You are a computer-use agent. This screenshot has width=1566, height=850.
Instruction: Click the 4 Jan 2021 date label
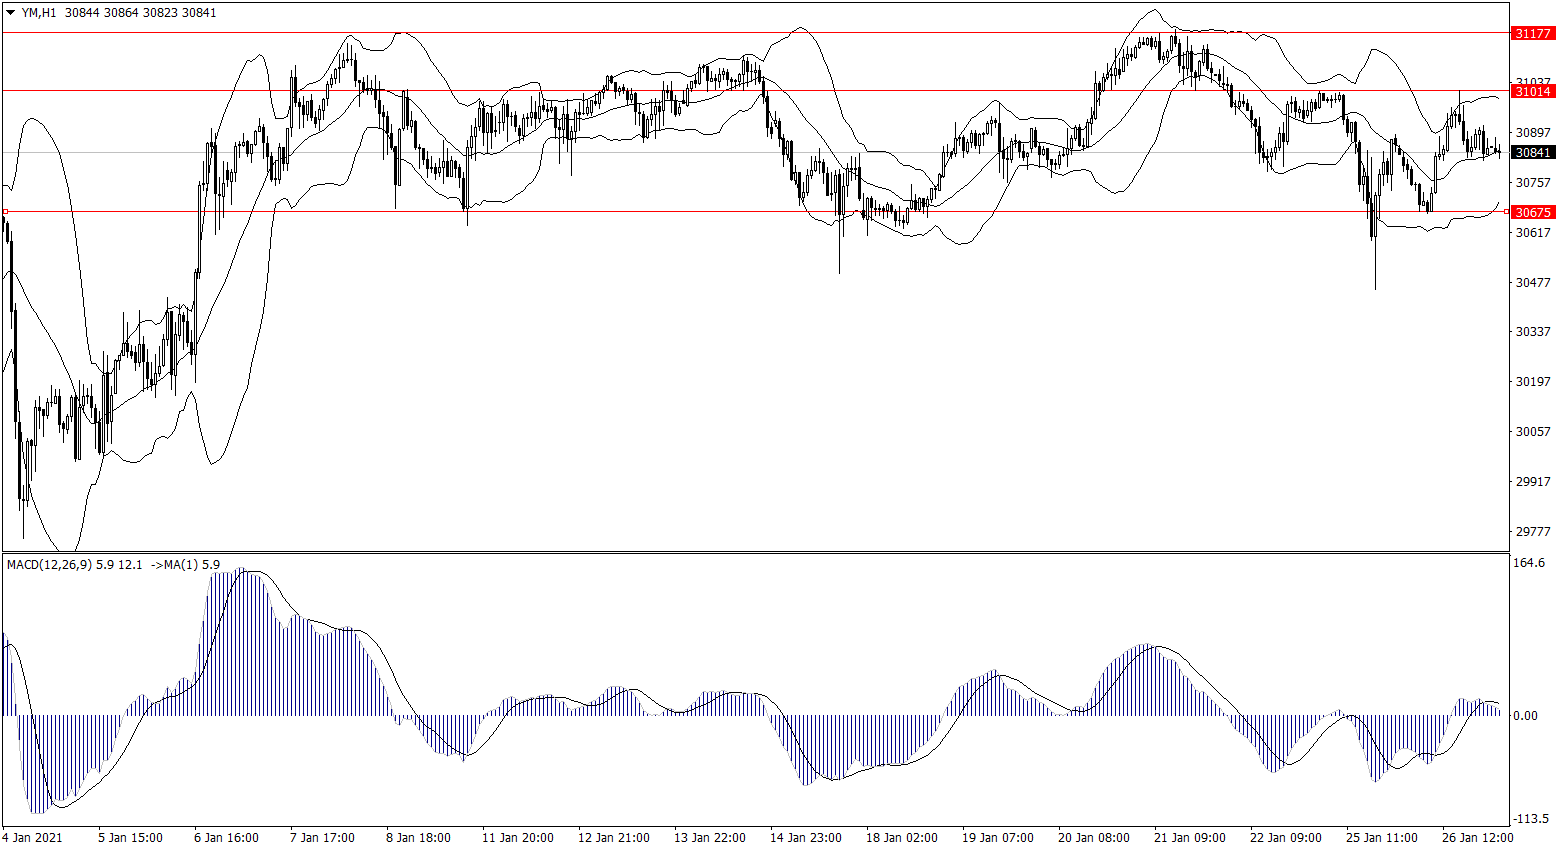pos(33,838)
